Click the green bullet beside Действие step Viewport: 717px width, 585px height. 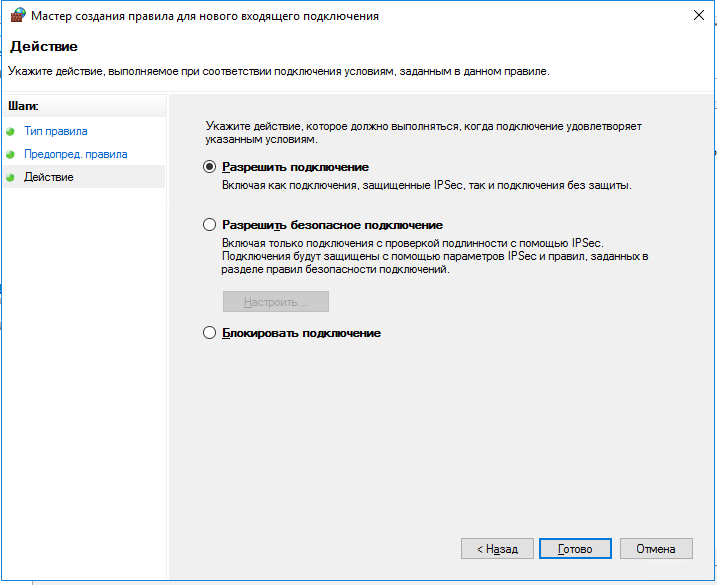11,178
